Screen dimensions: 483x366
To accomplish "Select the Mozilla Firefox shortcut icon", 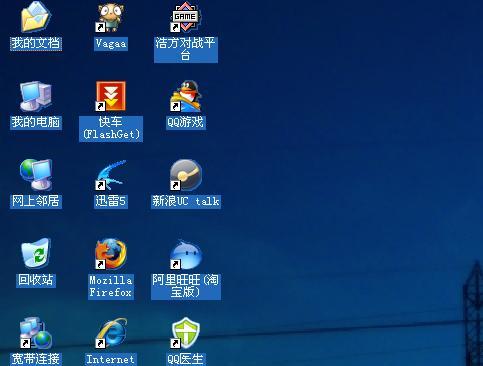I will [x=111, y=254].
